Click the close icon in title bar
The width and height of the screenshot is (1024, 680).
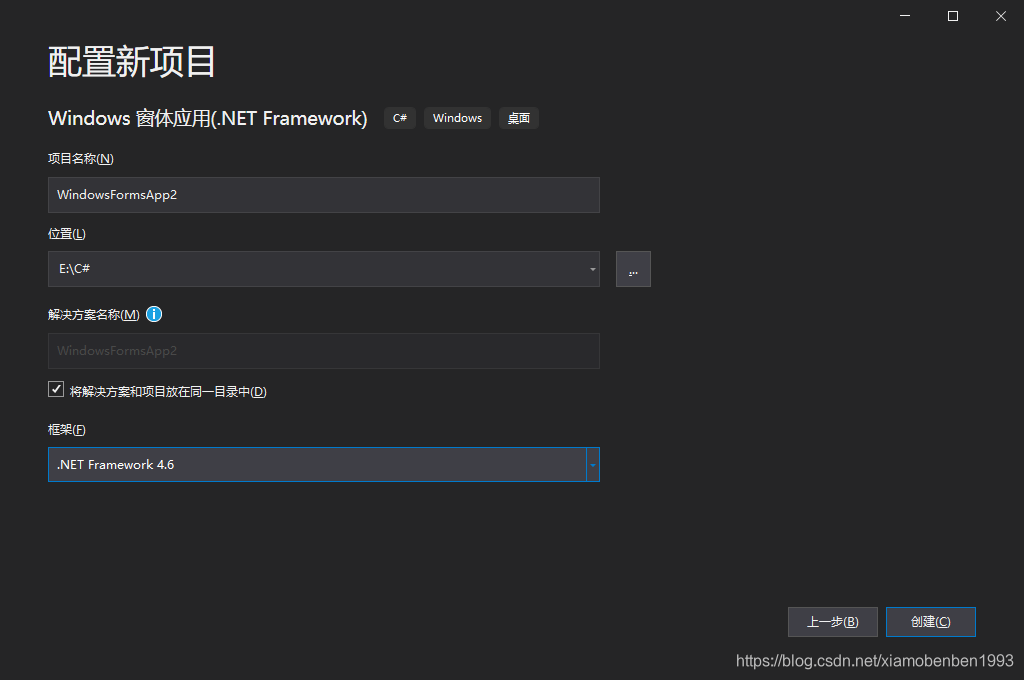click(x=1000, y=16)
